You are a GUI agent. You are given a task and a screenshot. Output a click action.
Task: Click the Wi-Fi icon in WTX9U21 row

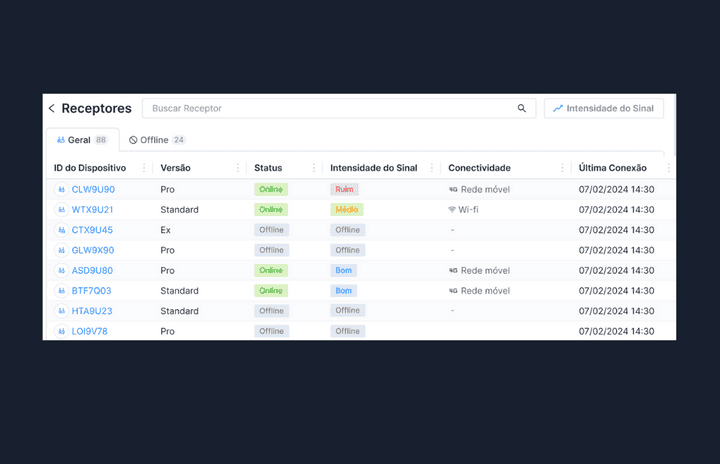(x=452, y=210)
